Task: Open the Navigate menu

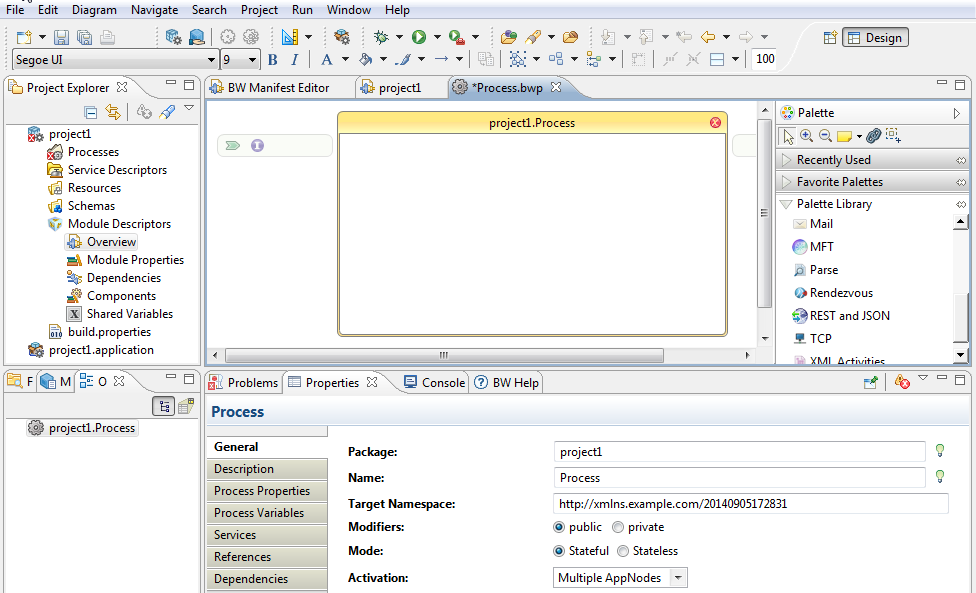Action: pos(154,10)
